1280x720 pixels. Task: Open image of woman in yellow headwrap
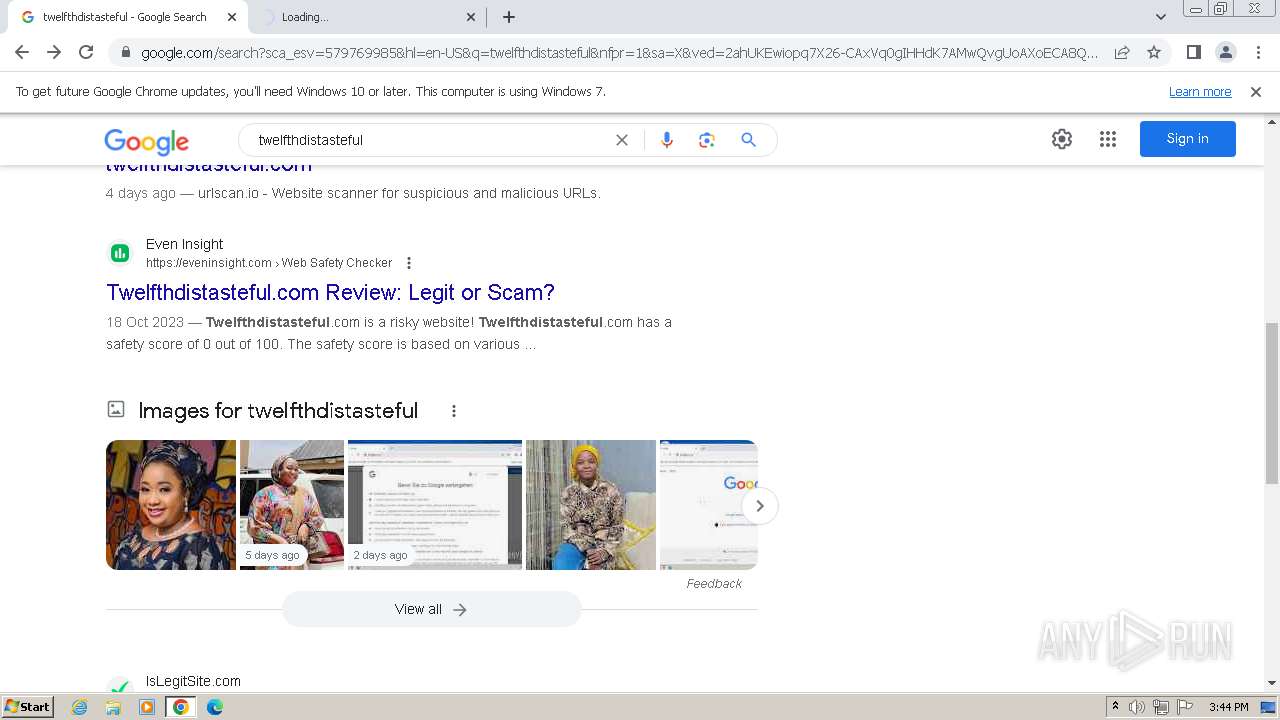click(591, 505)
